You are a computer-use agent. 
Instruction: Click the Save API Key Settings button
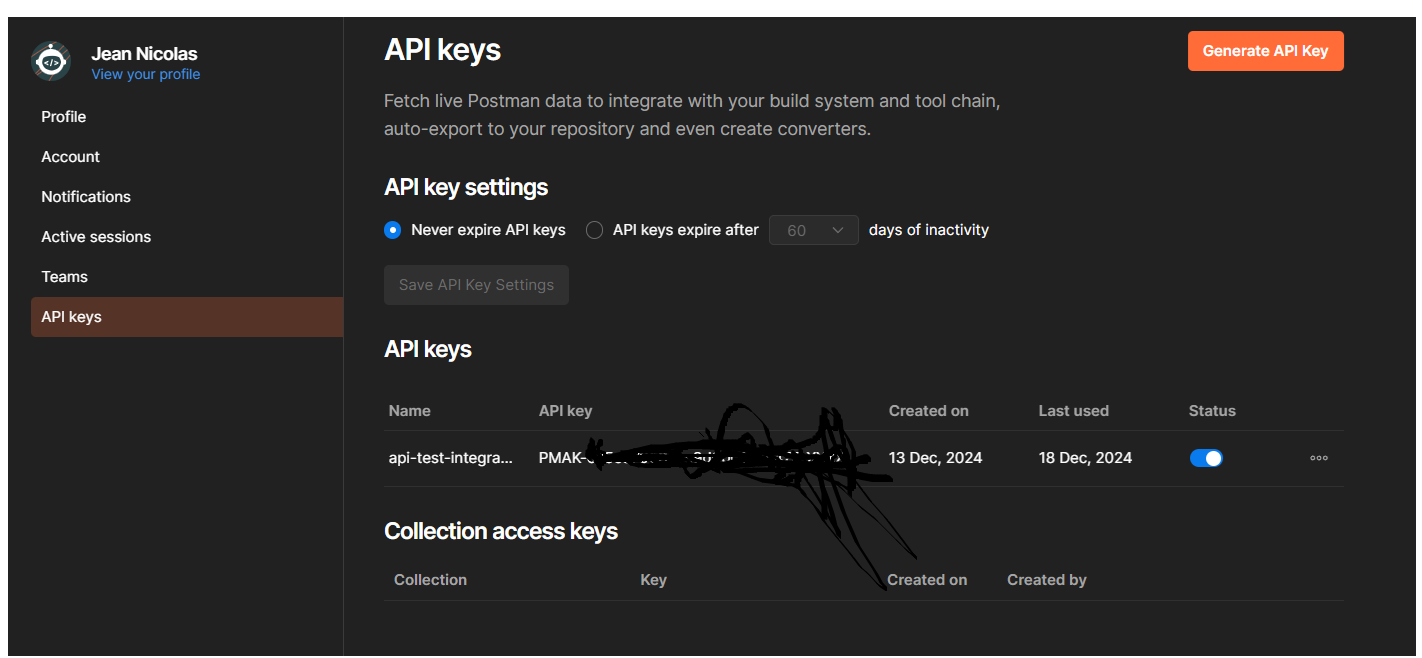click(476, 285)
